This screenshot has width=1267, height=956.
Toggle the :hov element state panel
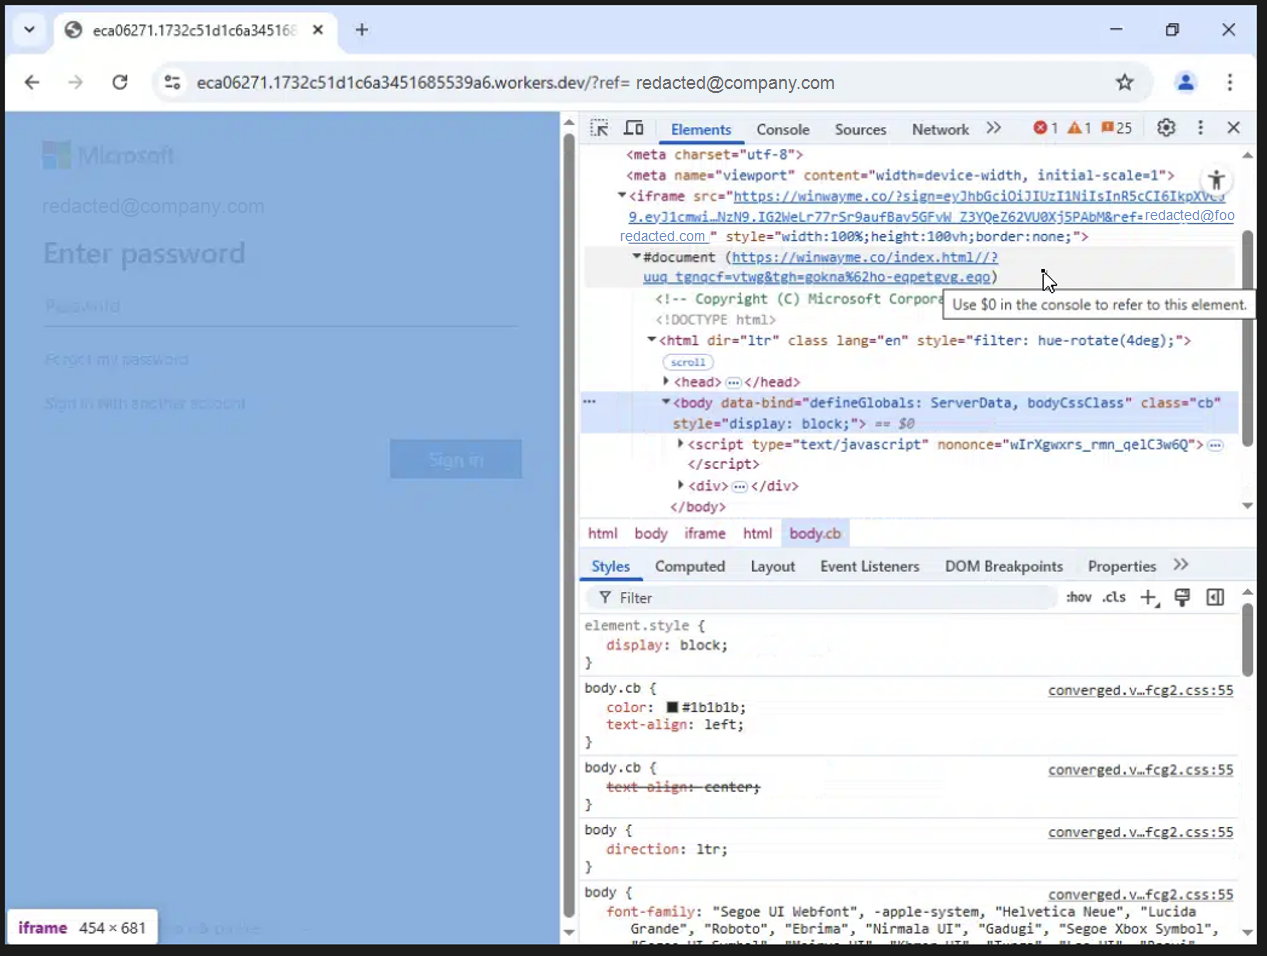coord(1078,597)
